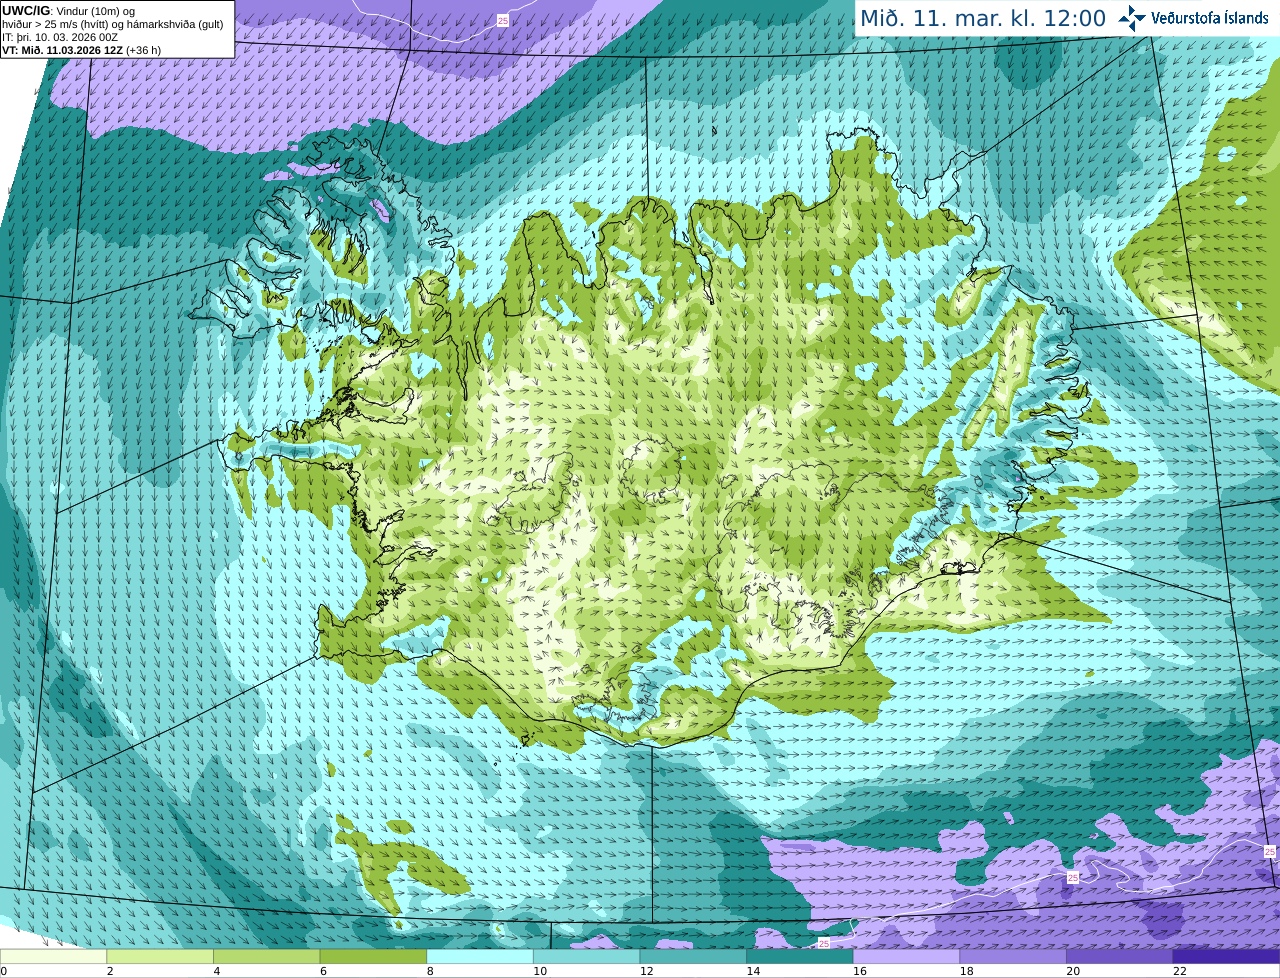The height and width of the screenshot is (978, 1280).
Task: Pick the 12–14 m/s teal legend swatch
Action: point(693,956)
